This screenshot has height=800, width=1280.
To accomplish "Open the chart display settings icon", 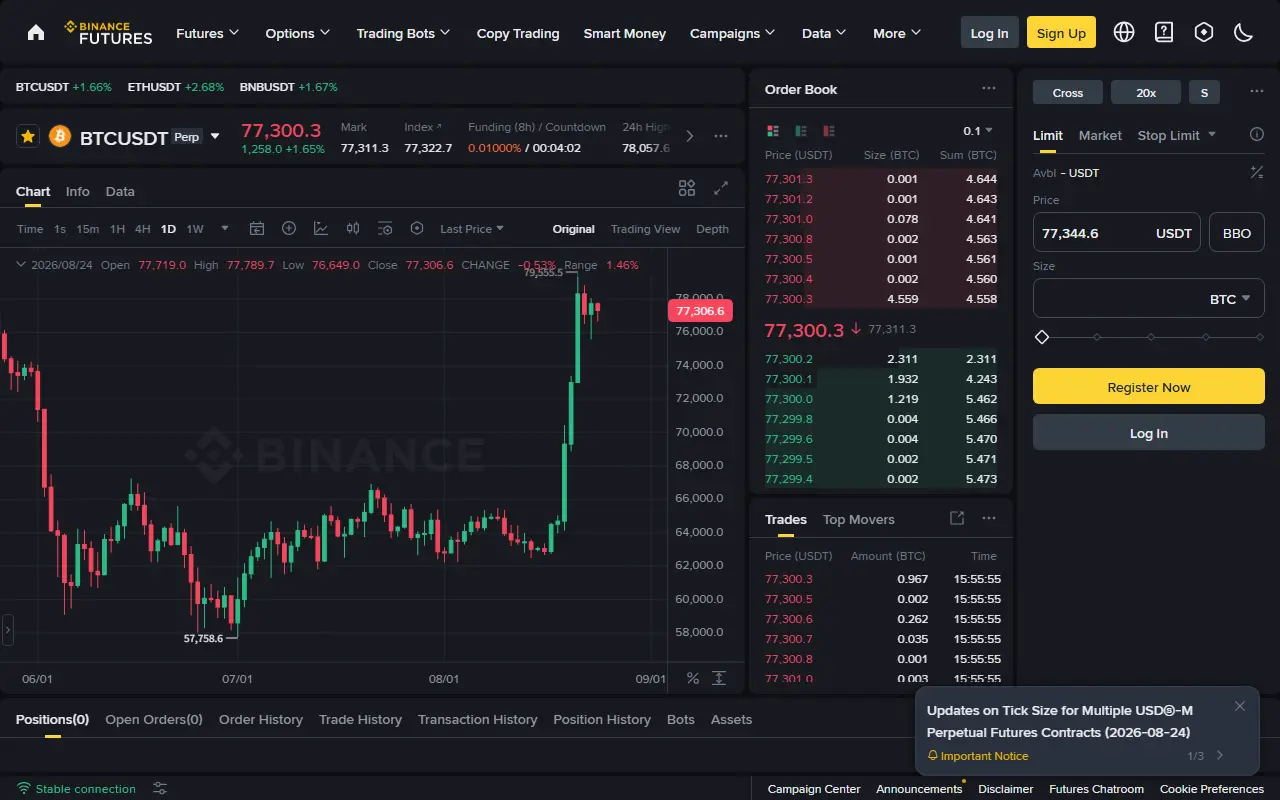I will [x=385, y=228].
